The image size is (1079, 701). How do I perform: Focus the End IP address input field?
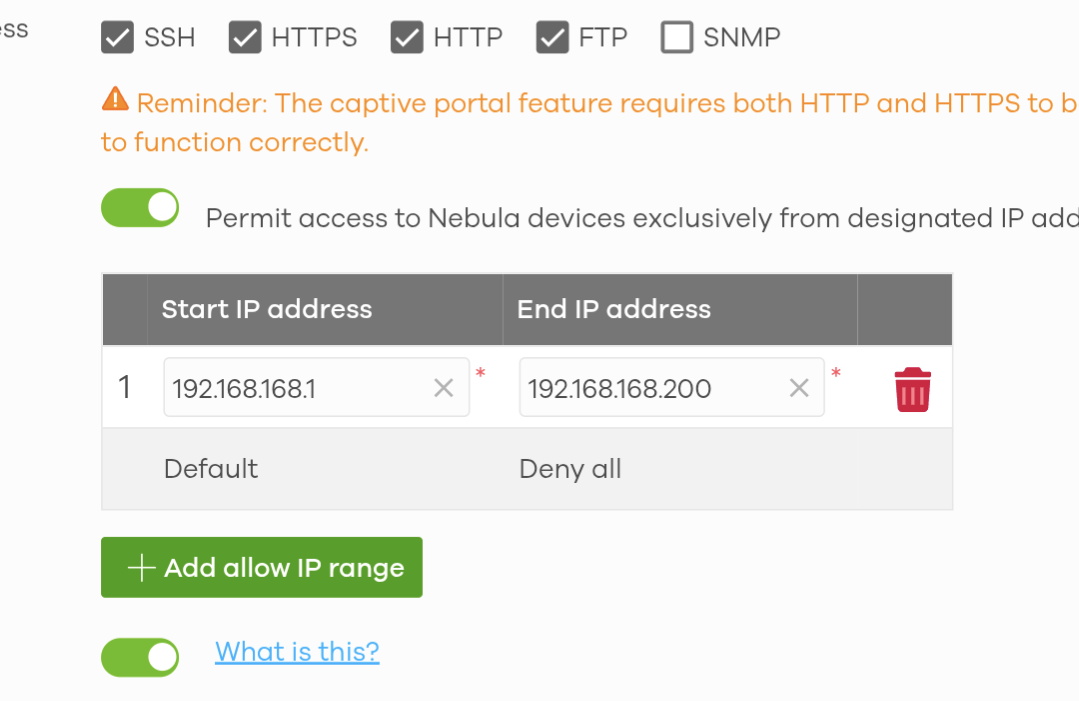651,387
